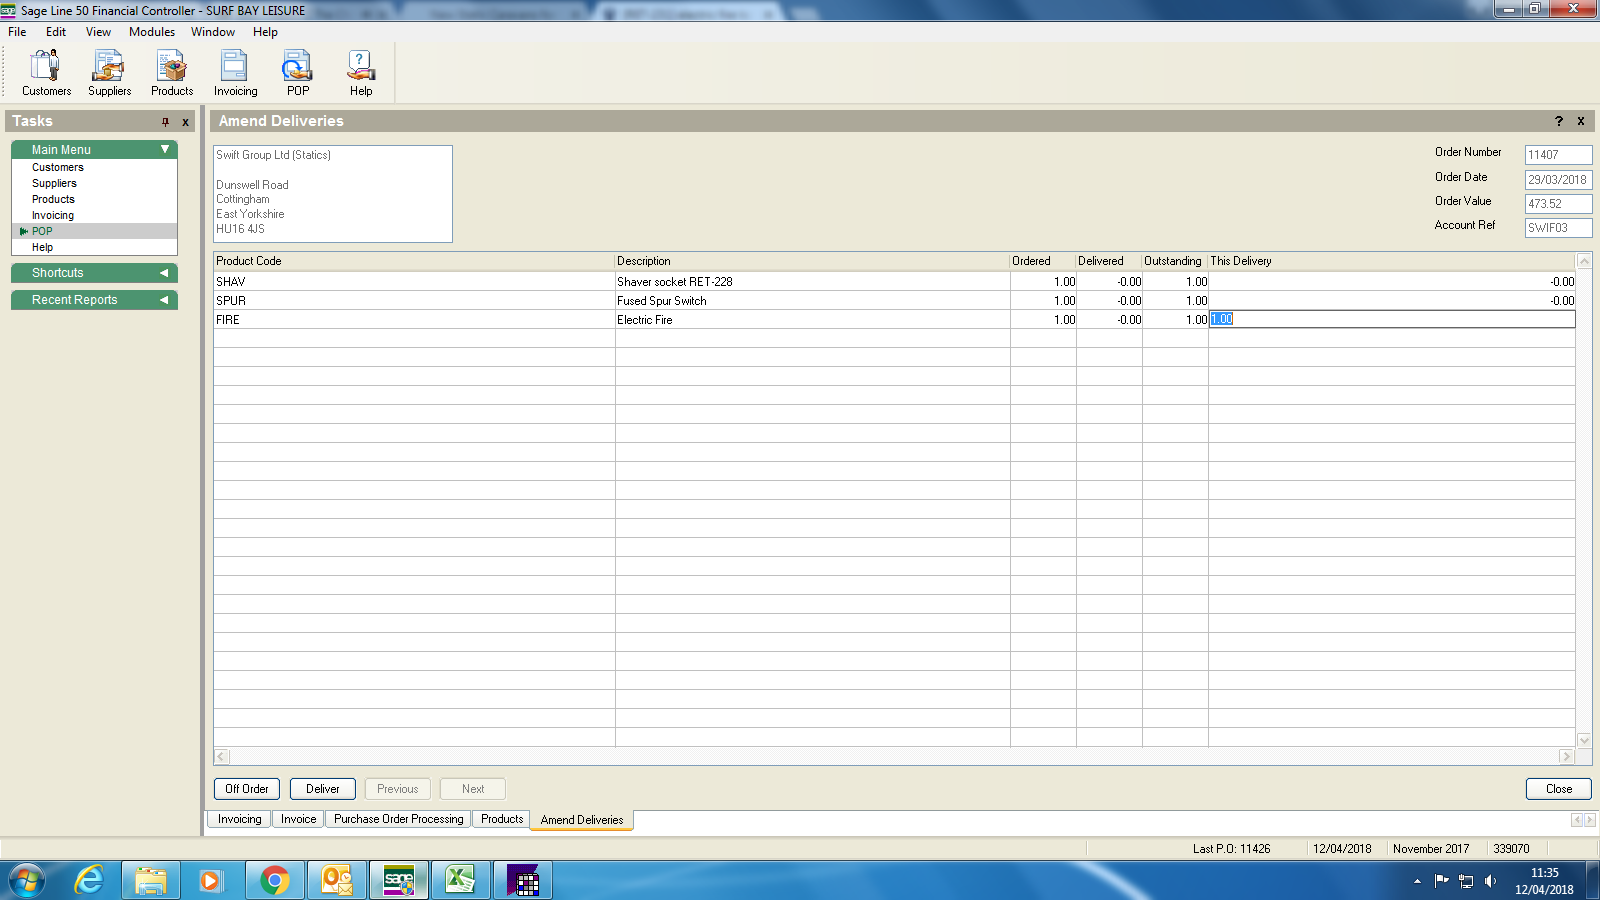Switch to the Invoice tab
1600x900 pixels.
tap(298, 819)
